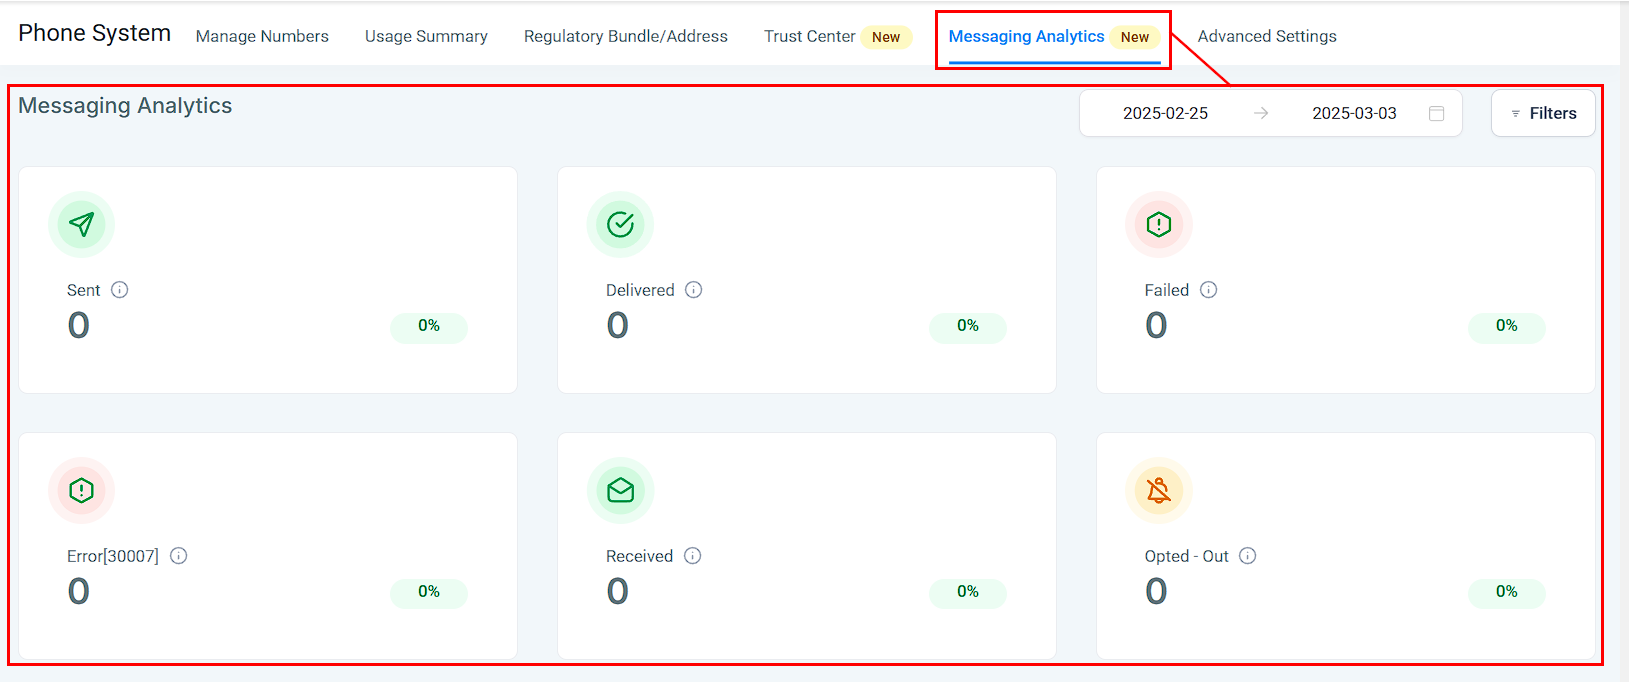Click info icon next to Received
The image size is (1629, 682).
click(x=693, y=556)
